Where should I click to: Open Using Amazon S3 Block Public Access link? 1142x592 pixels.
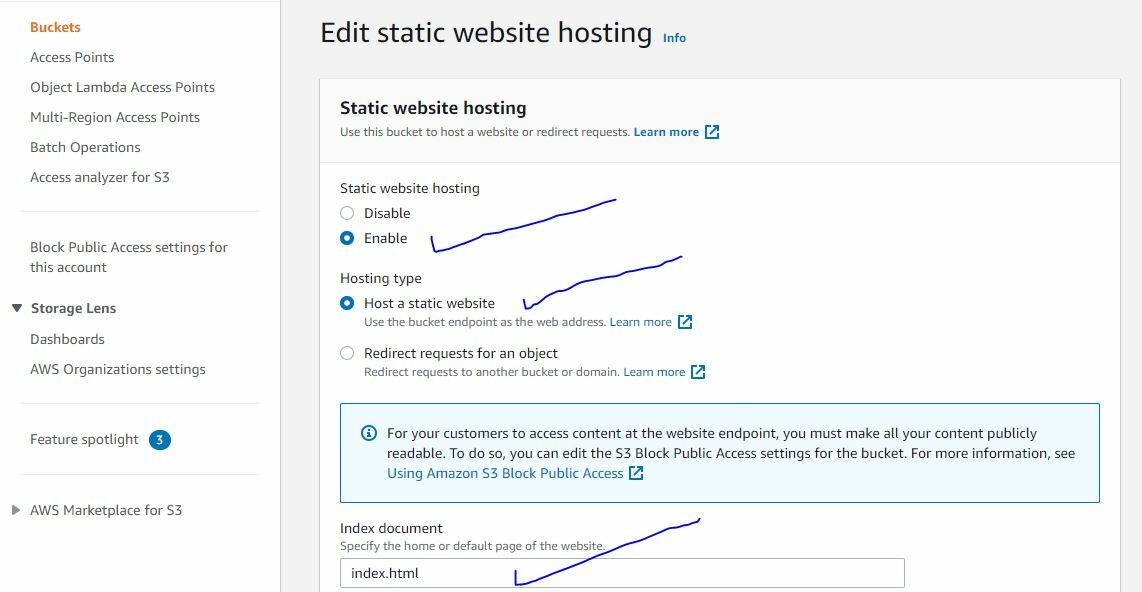coord(505,473)
